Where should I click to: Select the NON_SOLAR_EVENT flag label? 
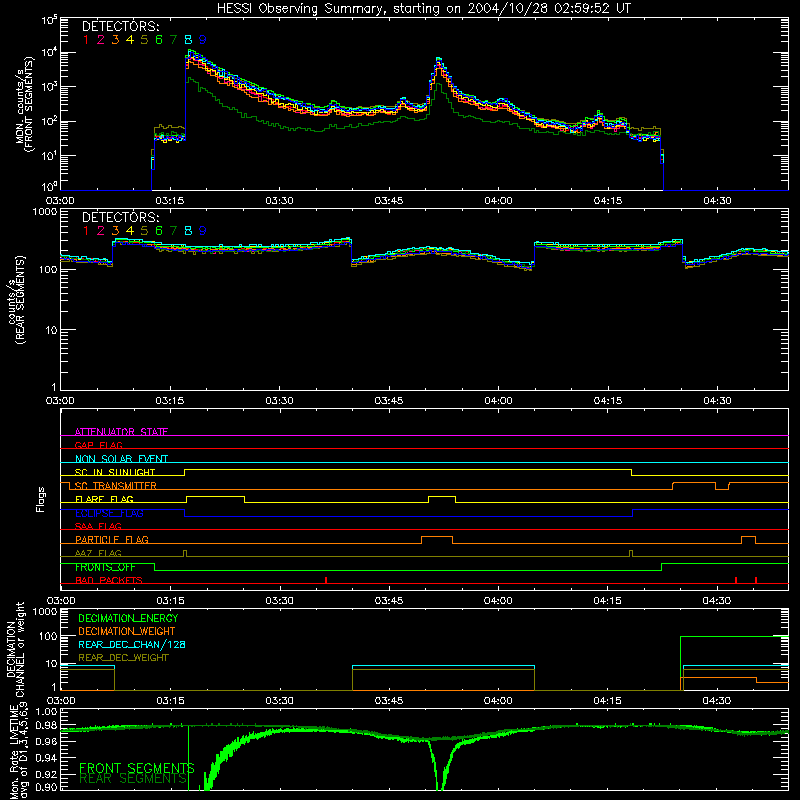point(121,459)
